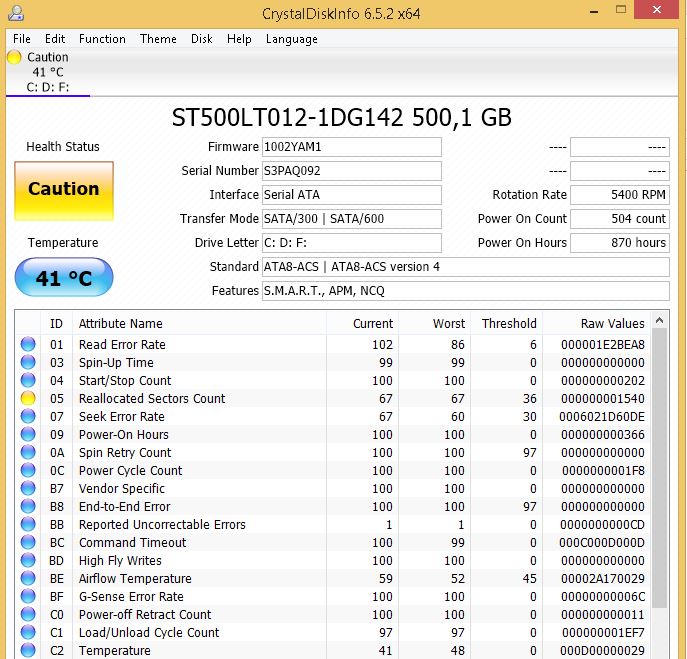Click blue status icon for Start/Stop Count
The image size is (687, 659).
point(28,380)
